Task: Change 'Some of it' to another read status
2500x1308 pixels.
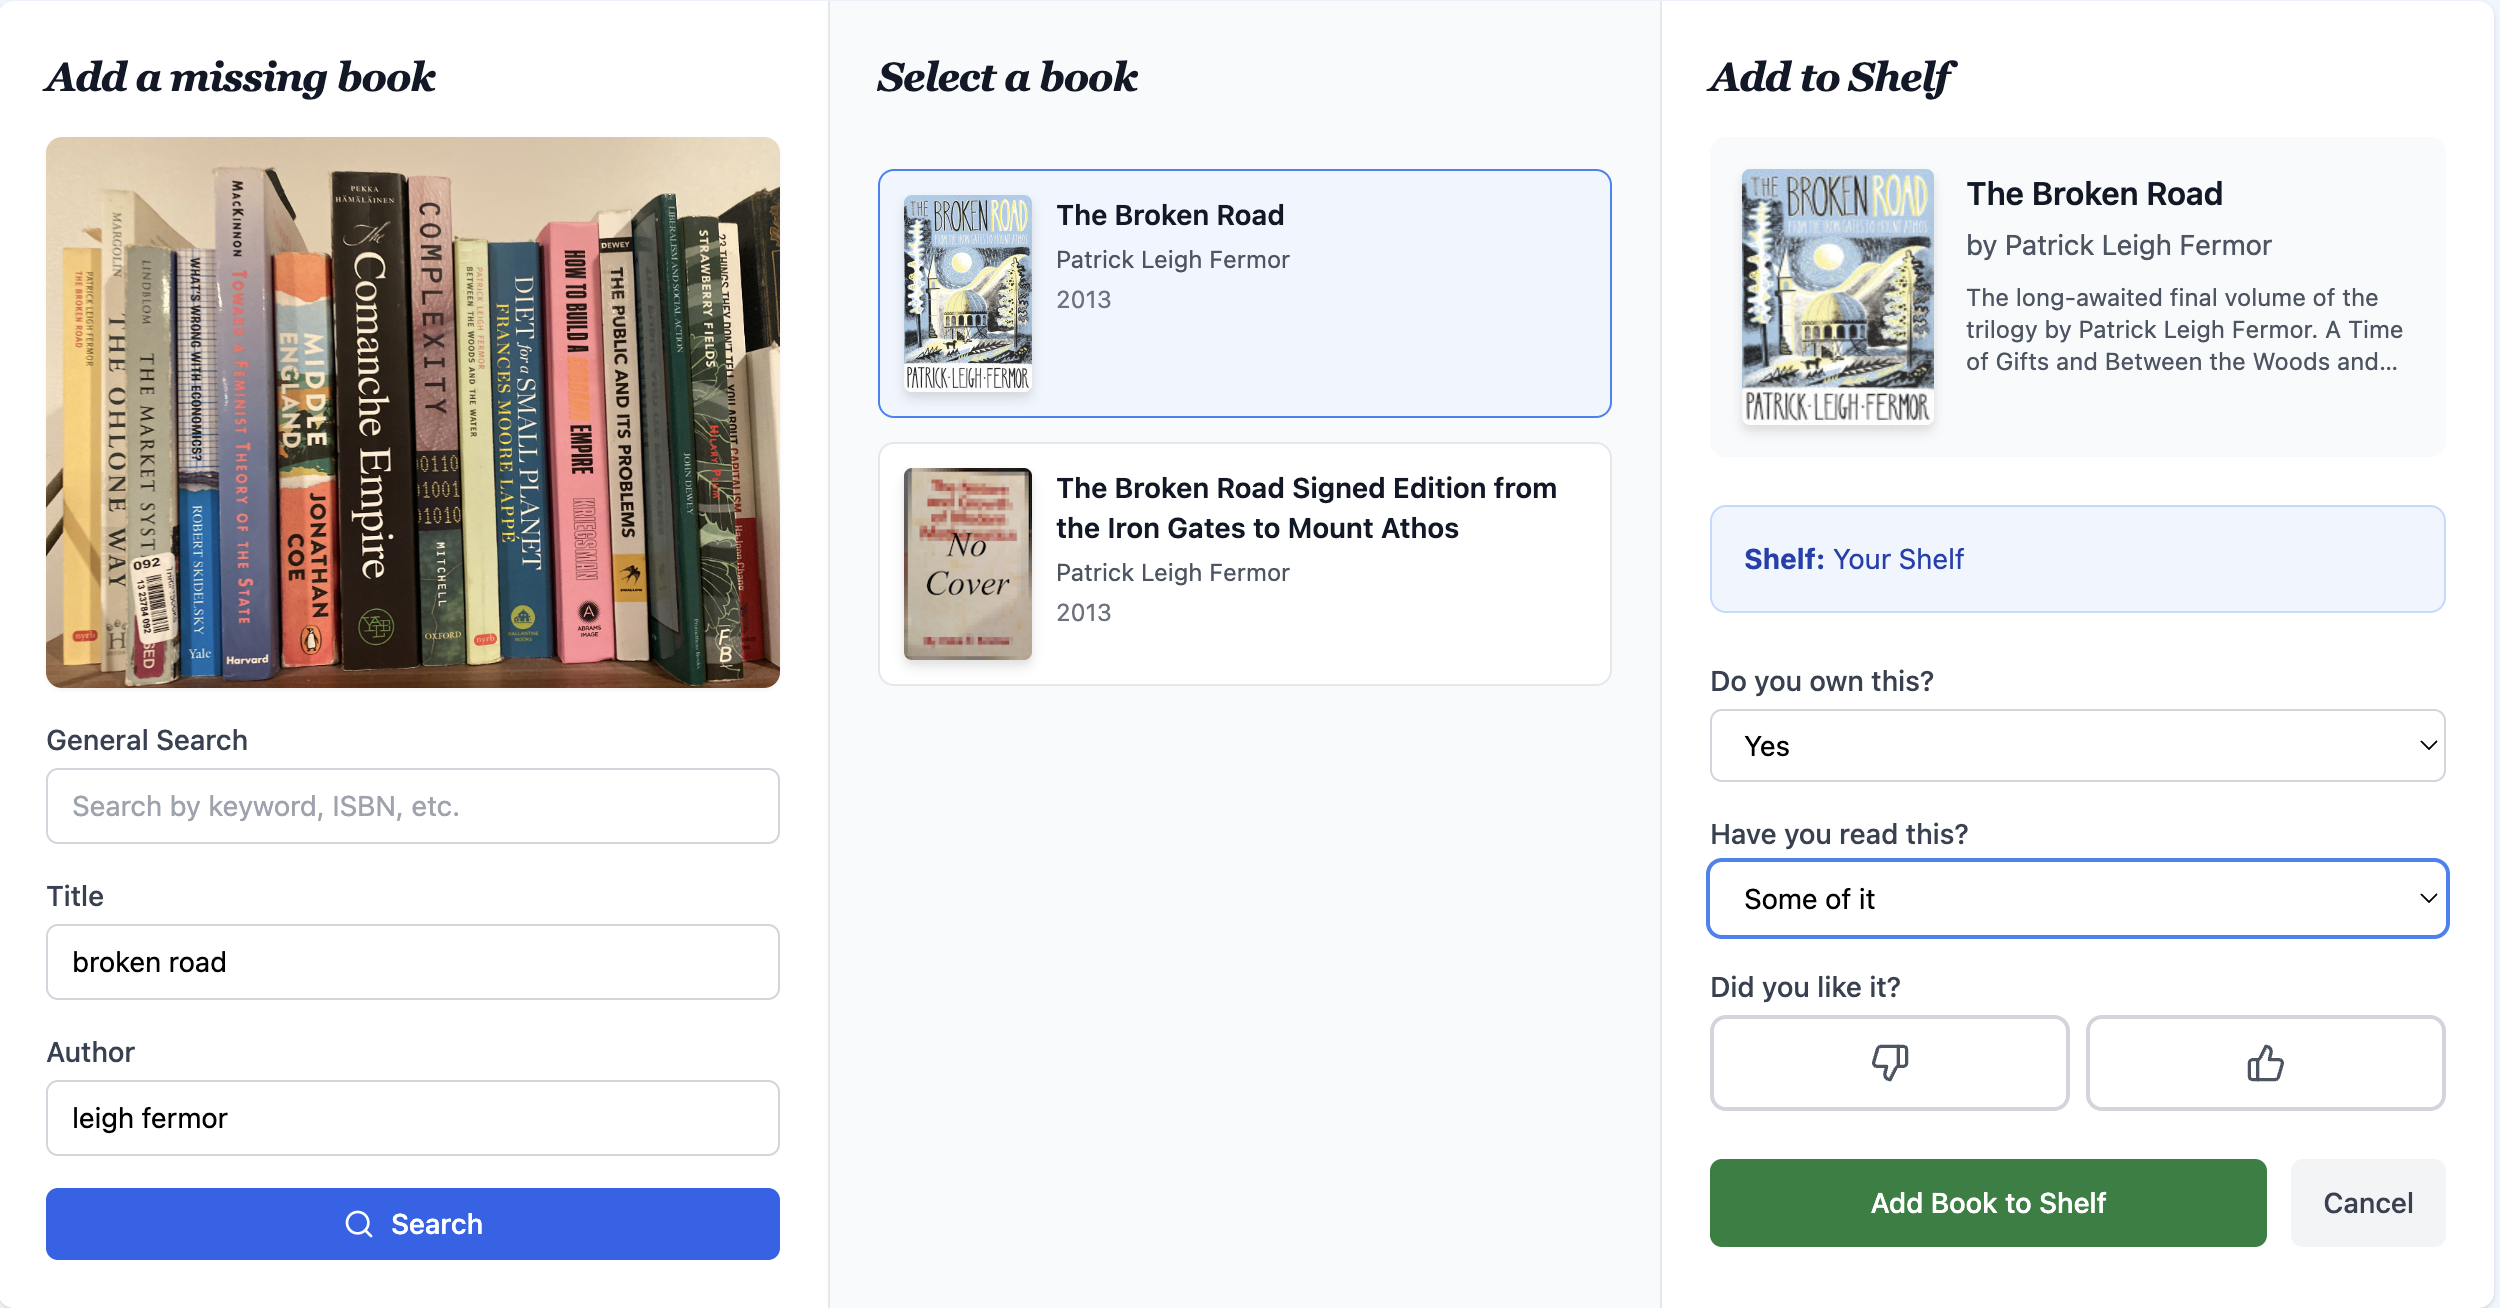Action: coord(2077,898)
